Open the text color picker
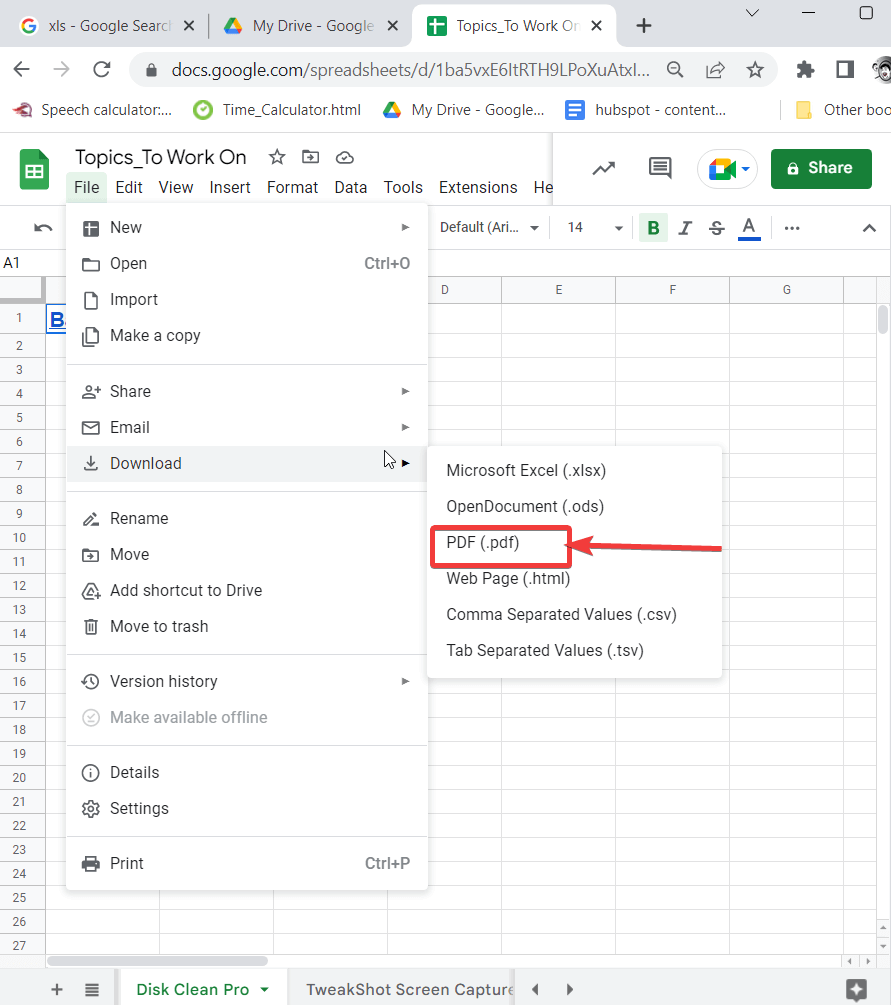The image size is (891, 1005). [749, 228]
